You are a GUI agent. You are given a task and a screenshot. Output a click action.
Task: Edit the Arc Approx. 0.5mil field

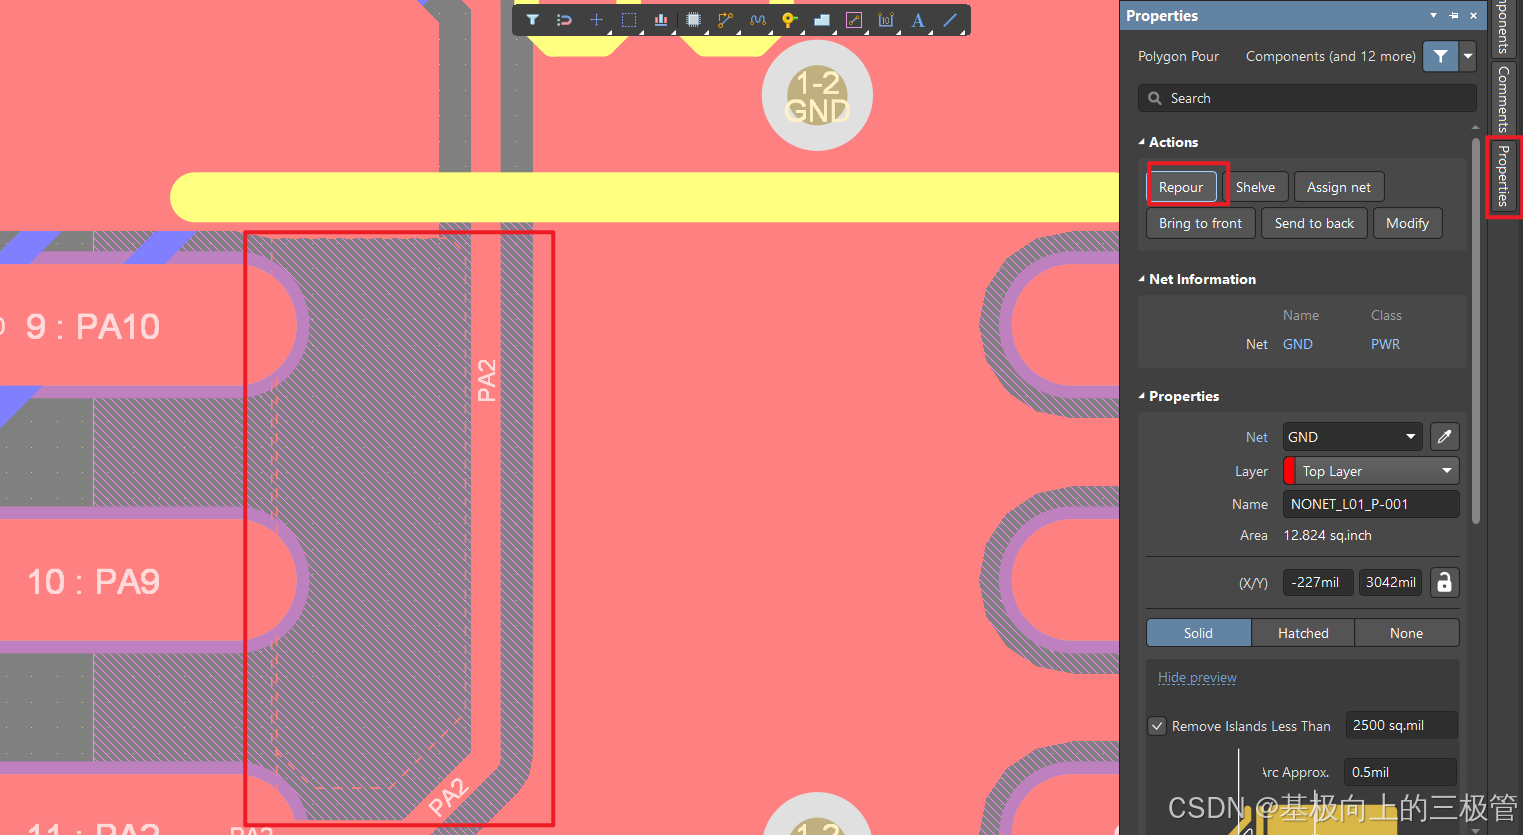pos(1400,772)
